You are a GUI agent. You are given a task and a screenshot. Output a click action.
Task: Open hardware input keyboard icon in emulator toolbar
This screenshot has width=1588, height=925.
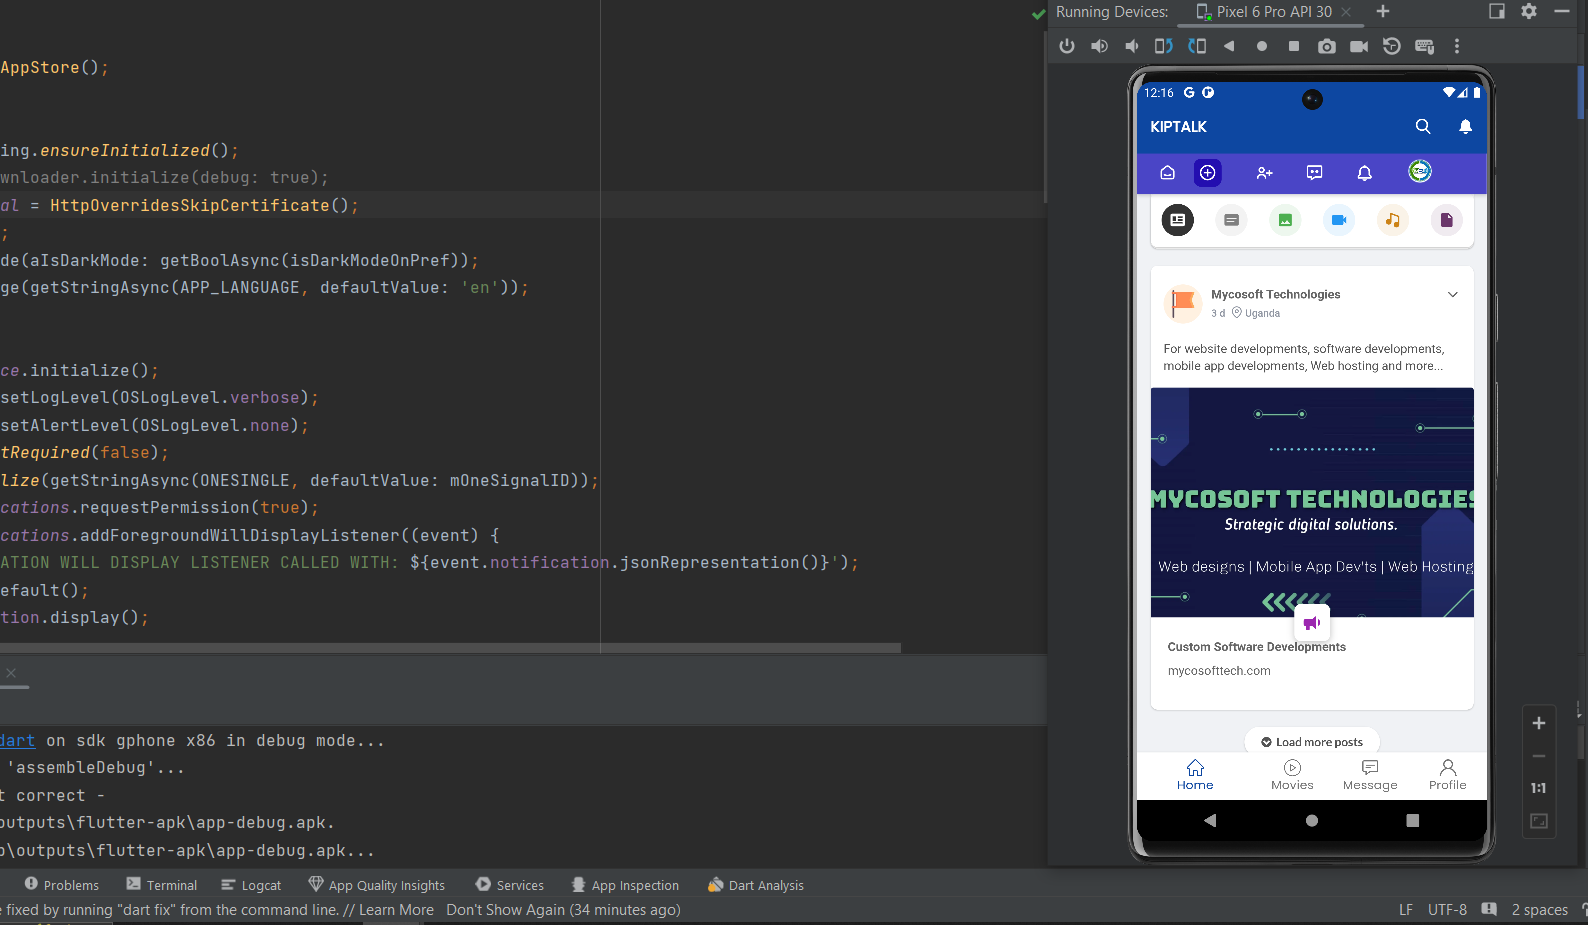point(1425,46)
